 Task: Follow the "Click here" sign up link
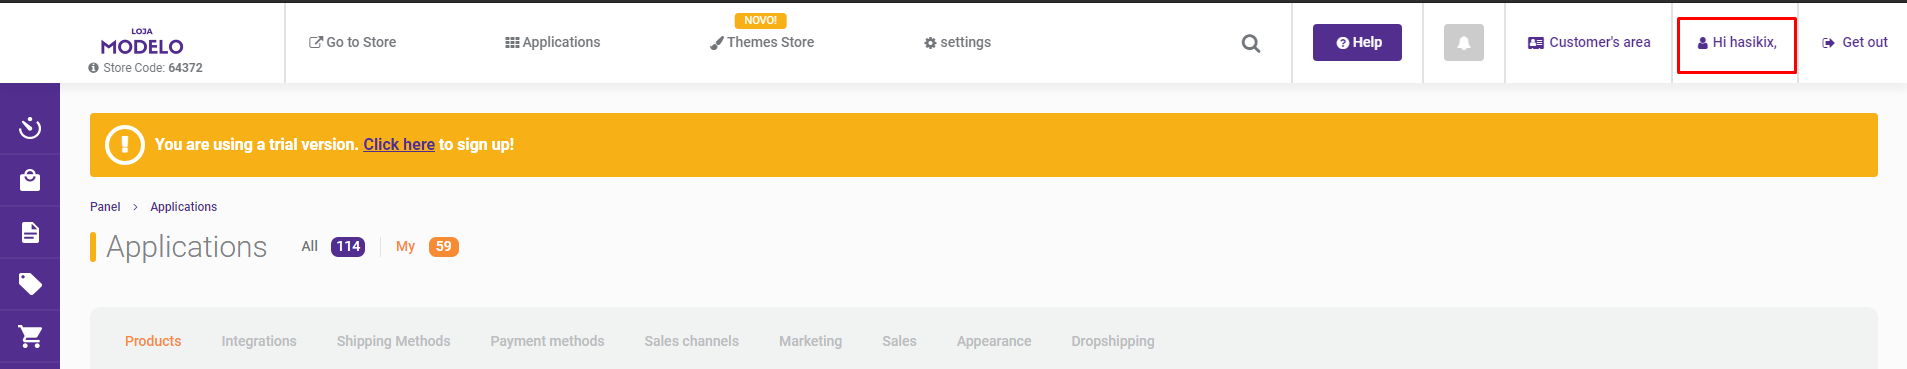(x=399, y=144)
